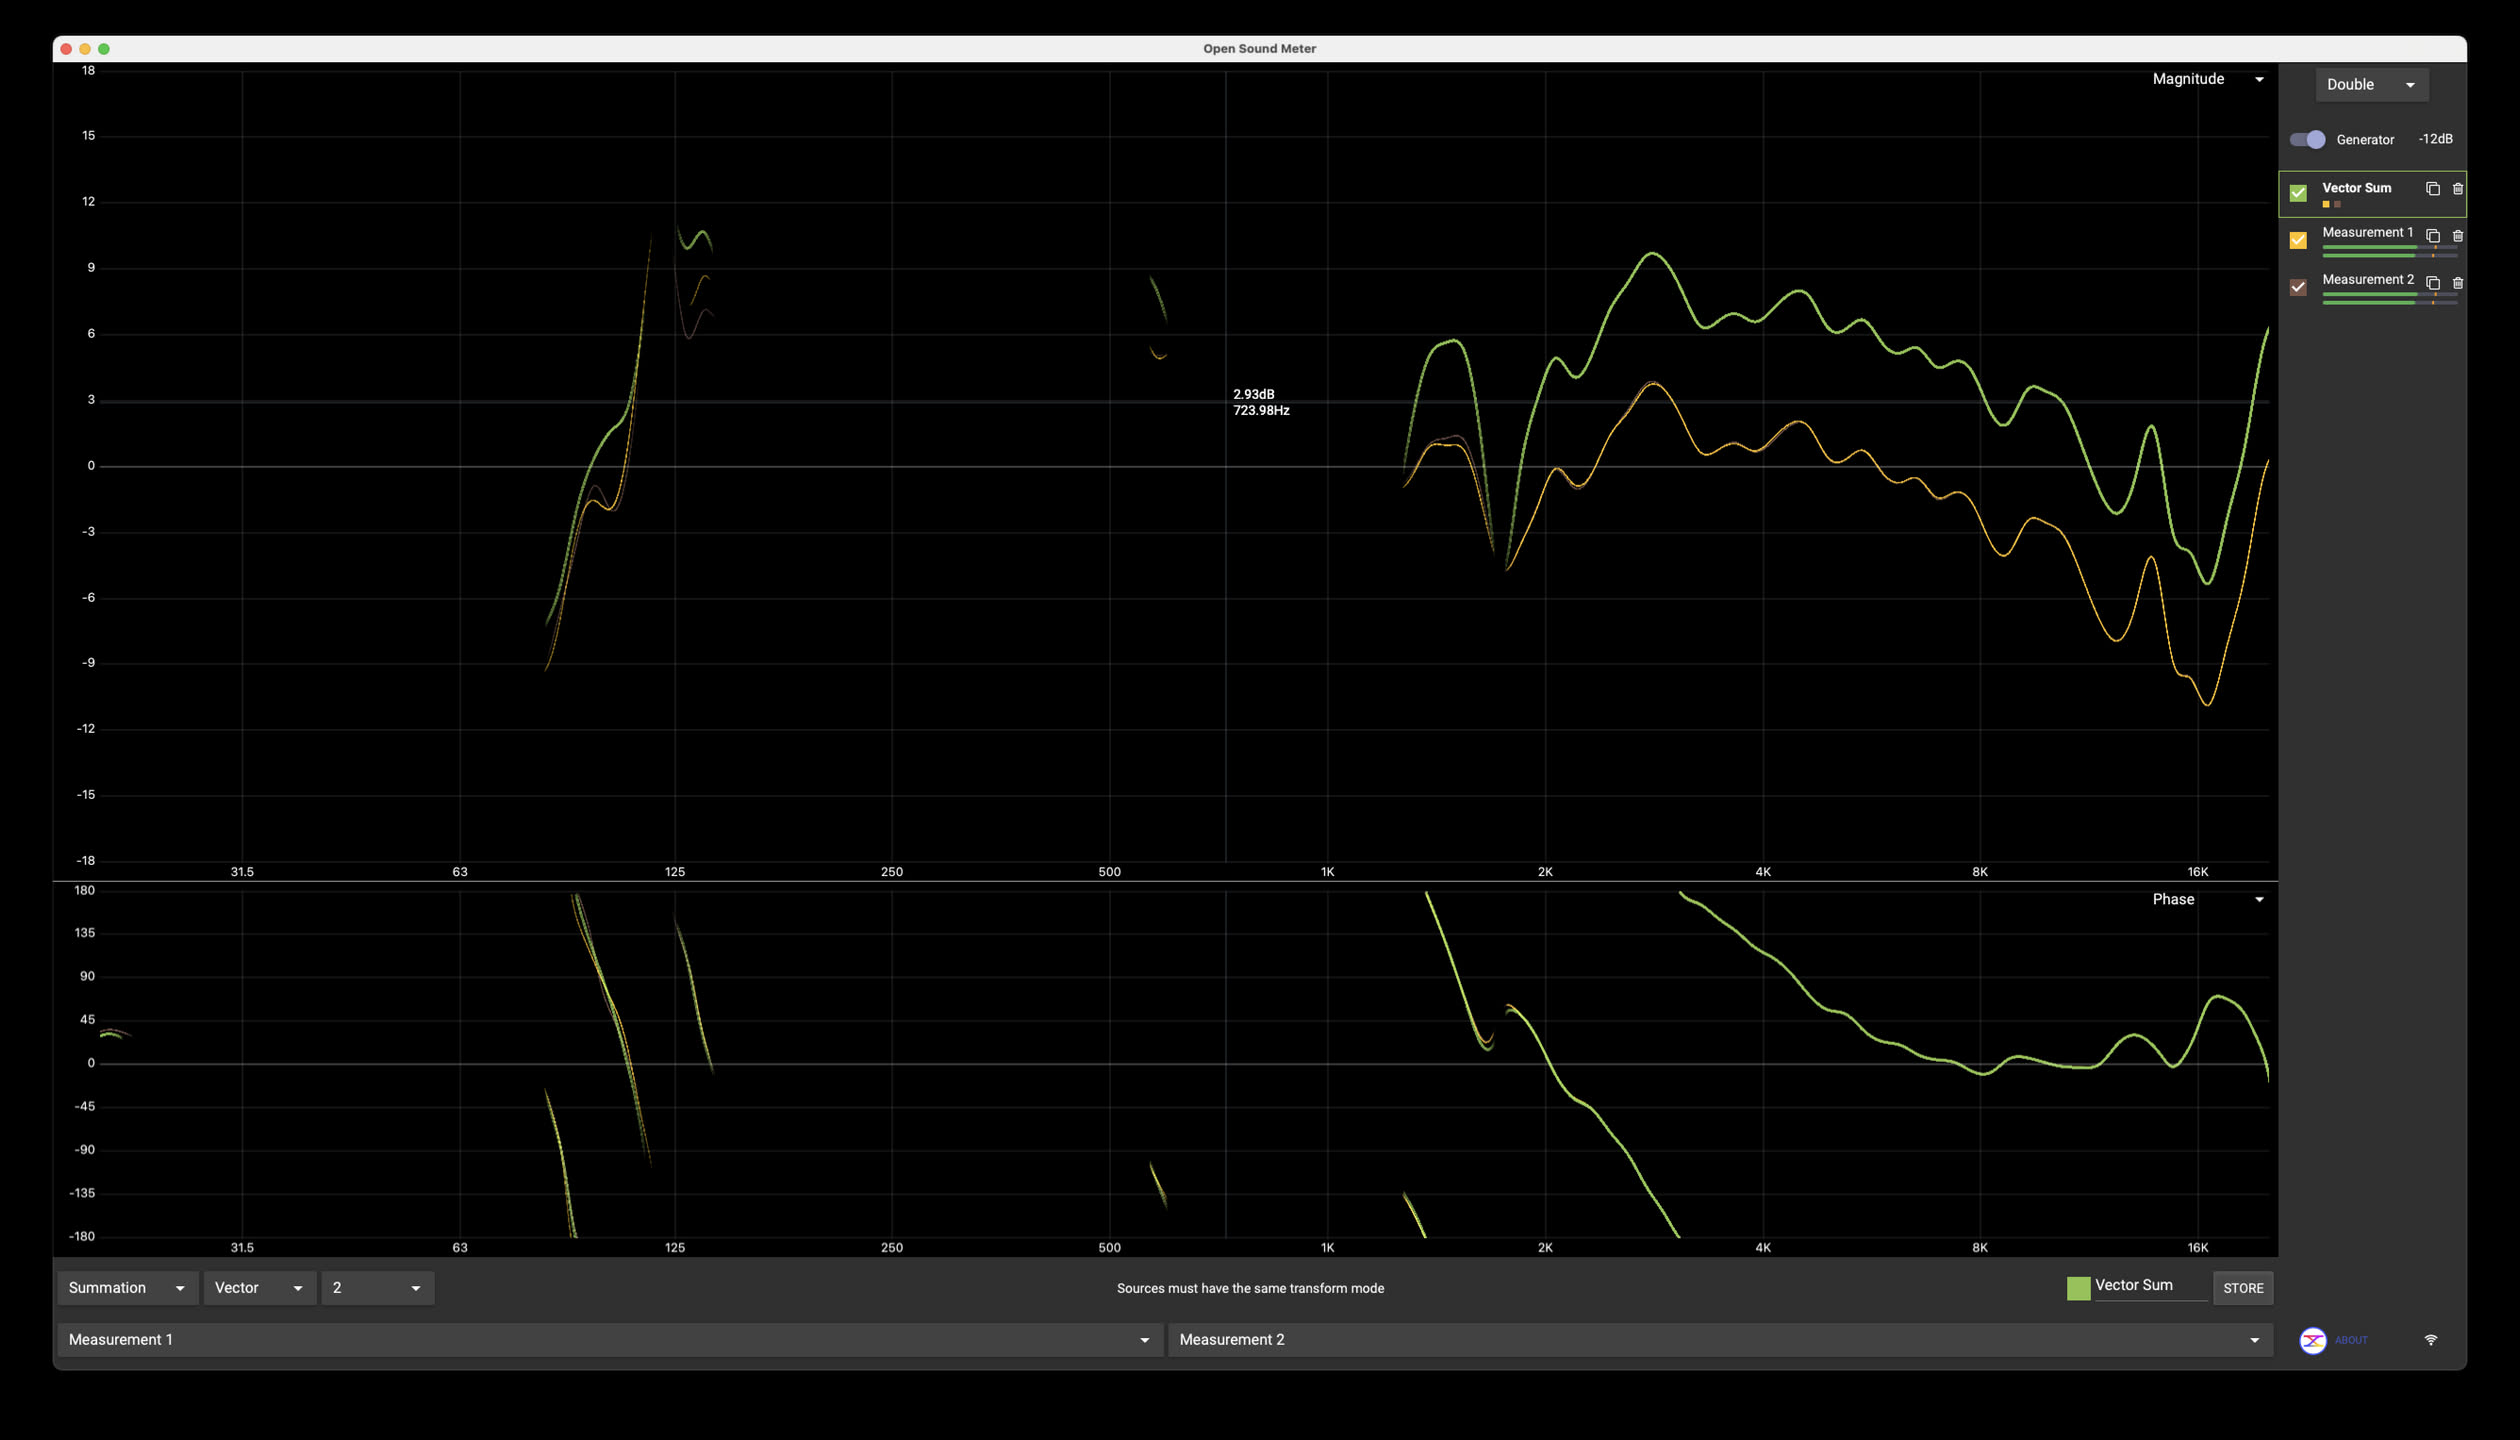This screenshot has height=1440, width=2520.
Task: Select the Measurement 1 source label in list
Action: (2367, 232)
